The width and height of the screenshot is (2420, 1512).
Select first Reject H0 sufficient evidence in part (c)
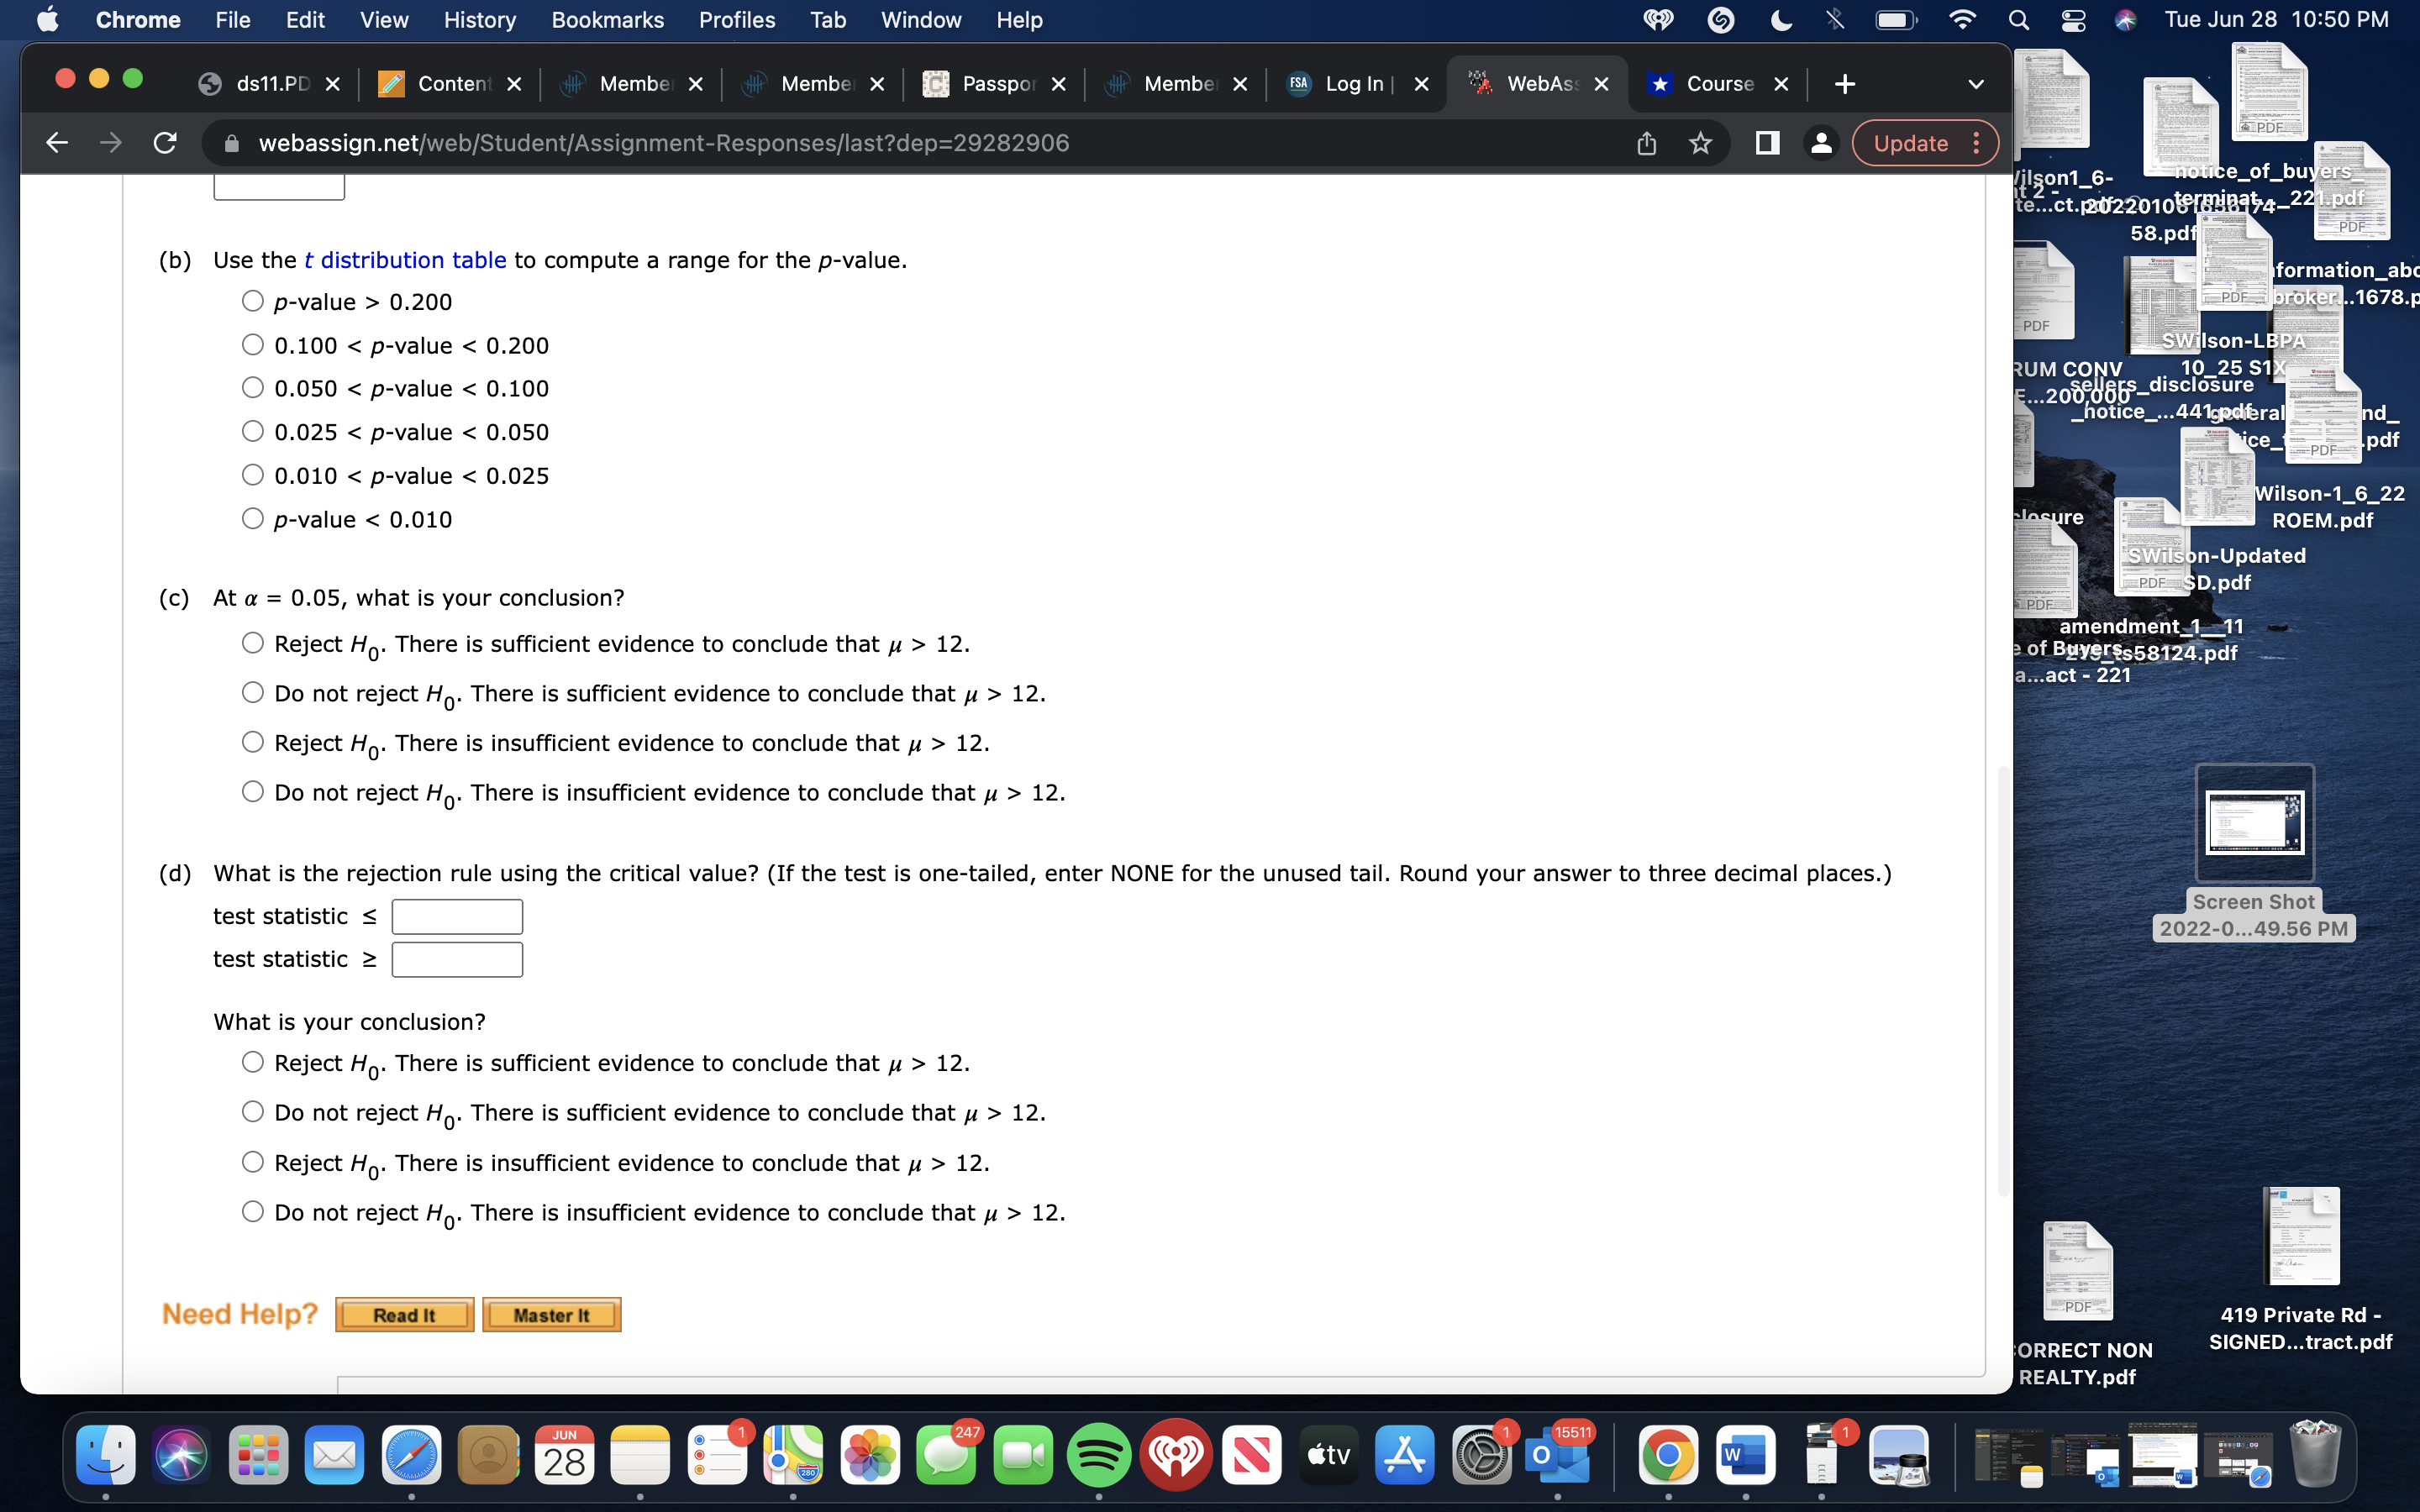253,643
